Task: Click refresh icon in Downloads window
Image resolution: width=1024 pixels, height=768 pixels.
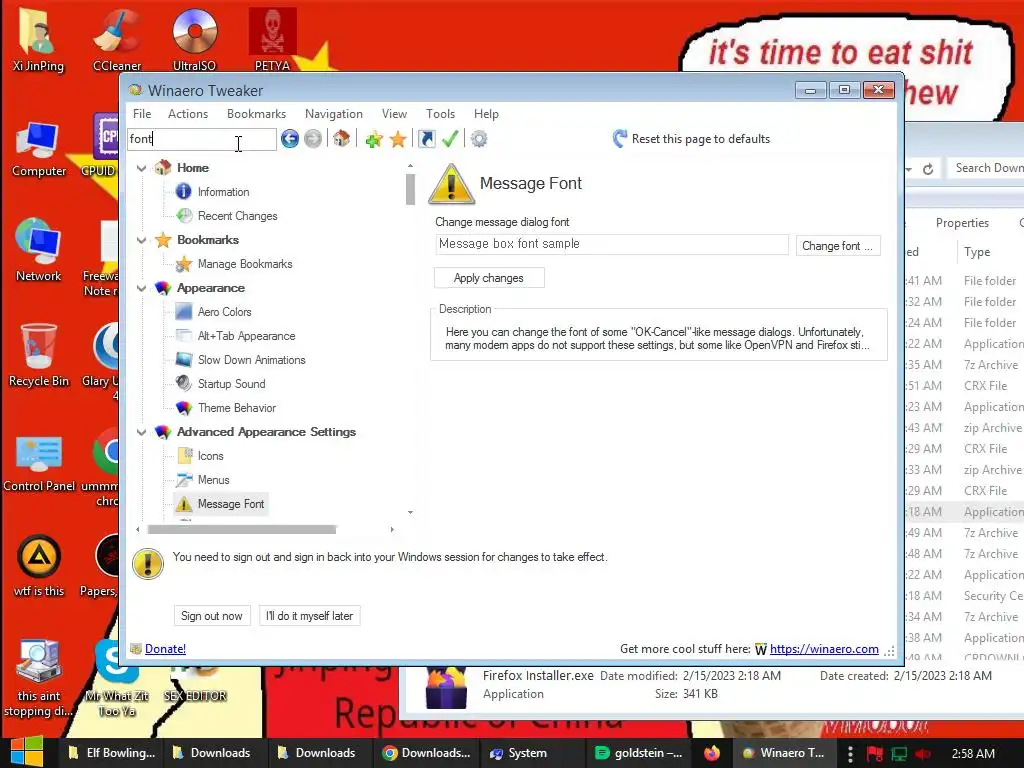Action: (x=928, y=169)
